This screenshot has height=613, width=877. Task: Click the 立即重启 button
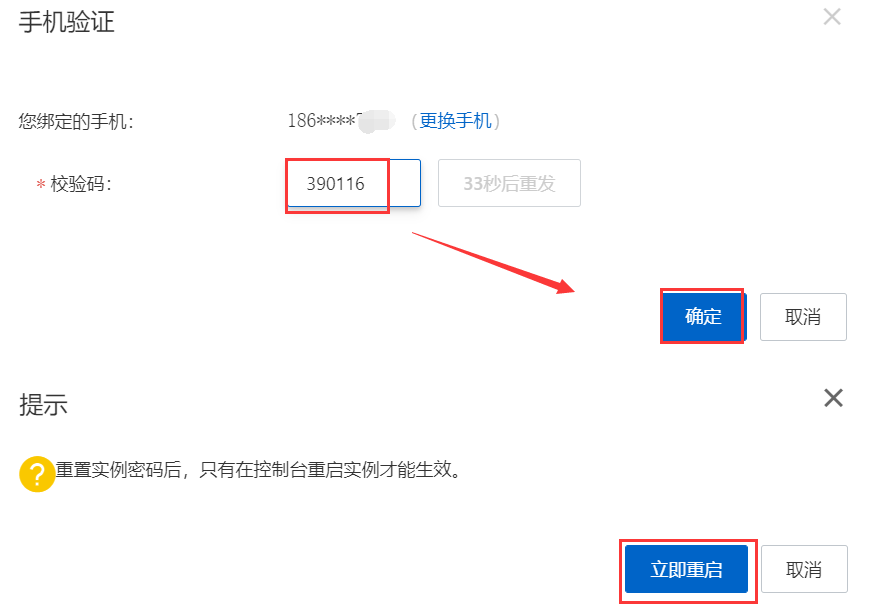coord(686,569)
